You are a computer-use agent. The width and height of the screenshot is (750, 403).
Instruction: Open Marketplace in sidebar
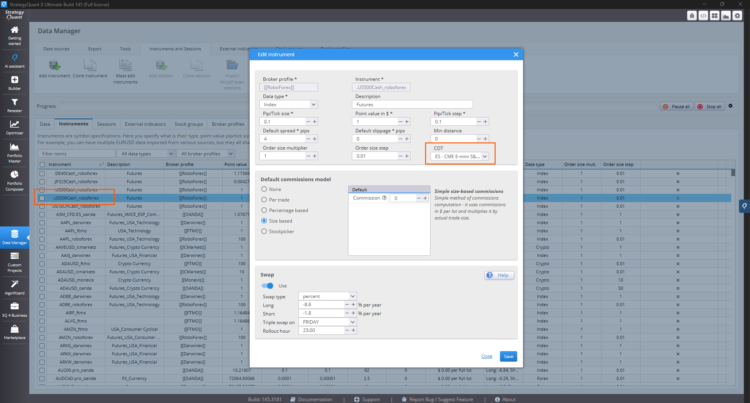tap(14, 332)
